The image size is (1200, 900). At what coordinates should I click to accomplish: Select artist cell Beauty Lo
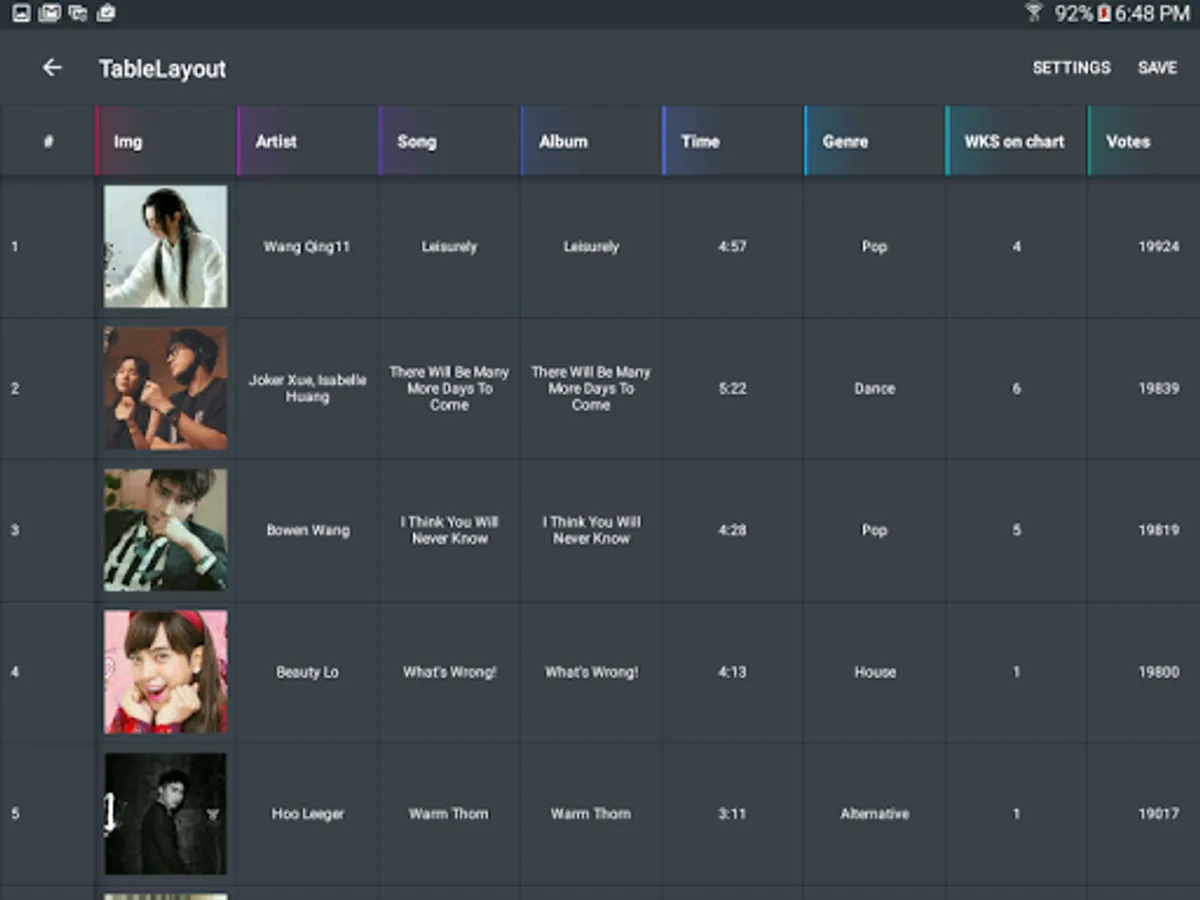point(307,672)
